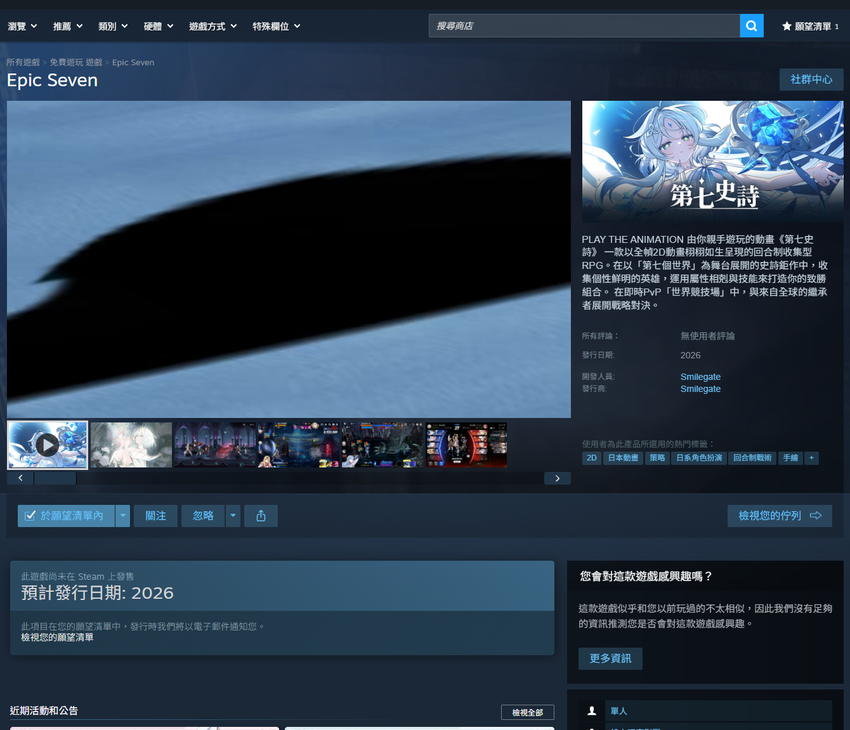Open the 瀏覽 dropdown menu
The image size is (850, 730).
pyautogui.click(x=22, y=26)
